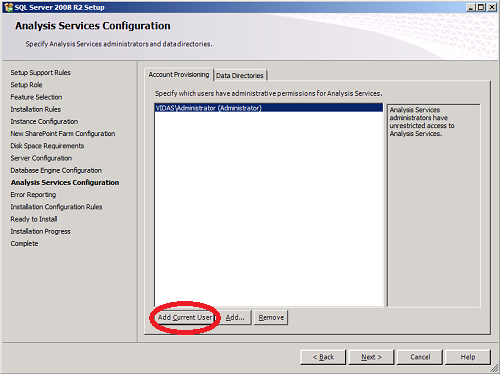
Task: Click New SharePoint Farm Configuration step
Action: click(x=63, y=133)
